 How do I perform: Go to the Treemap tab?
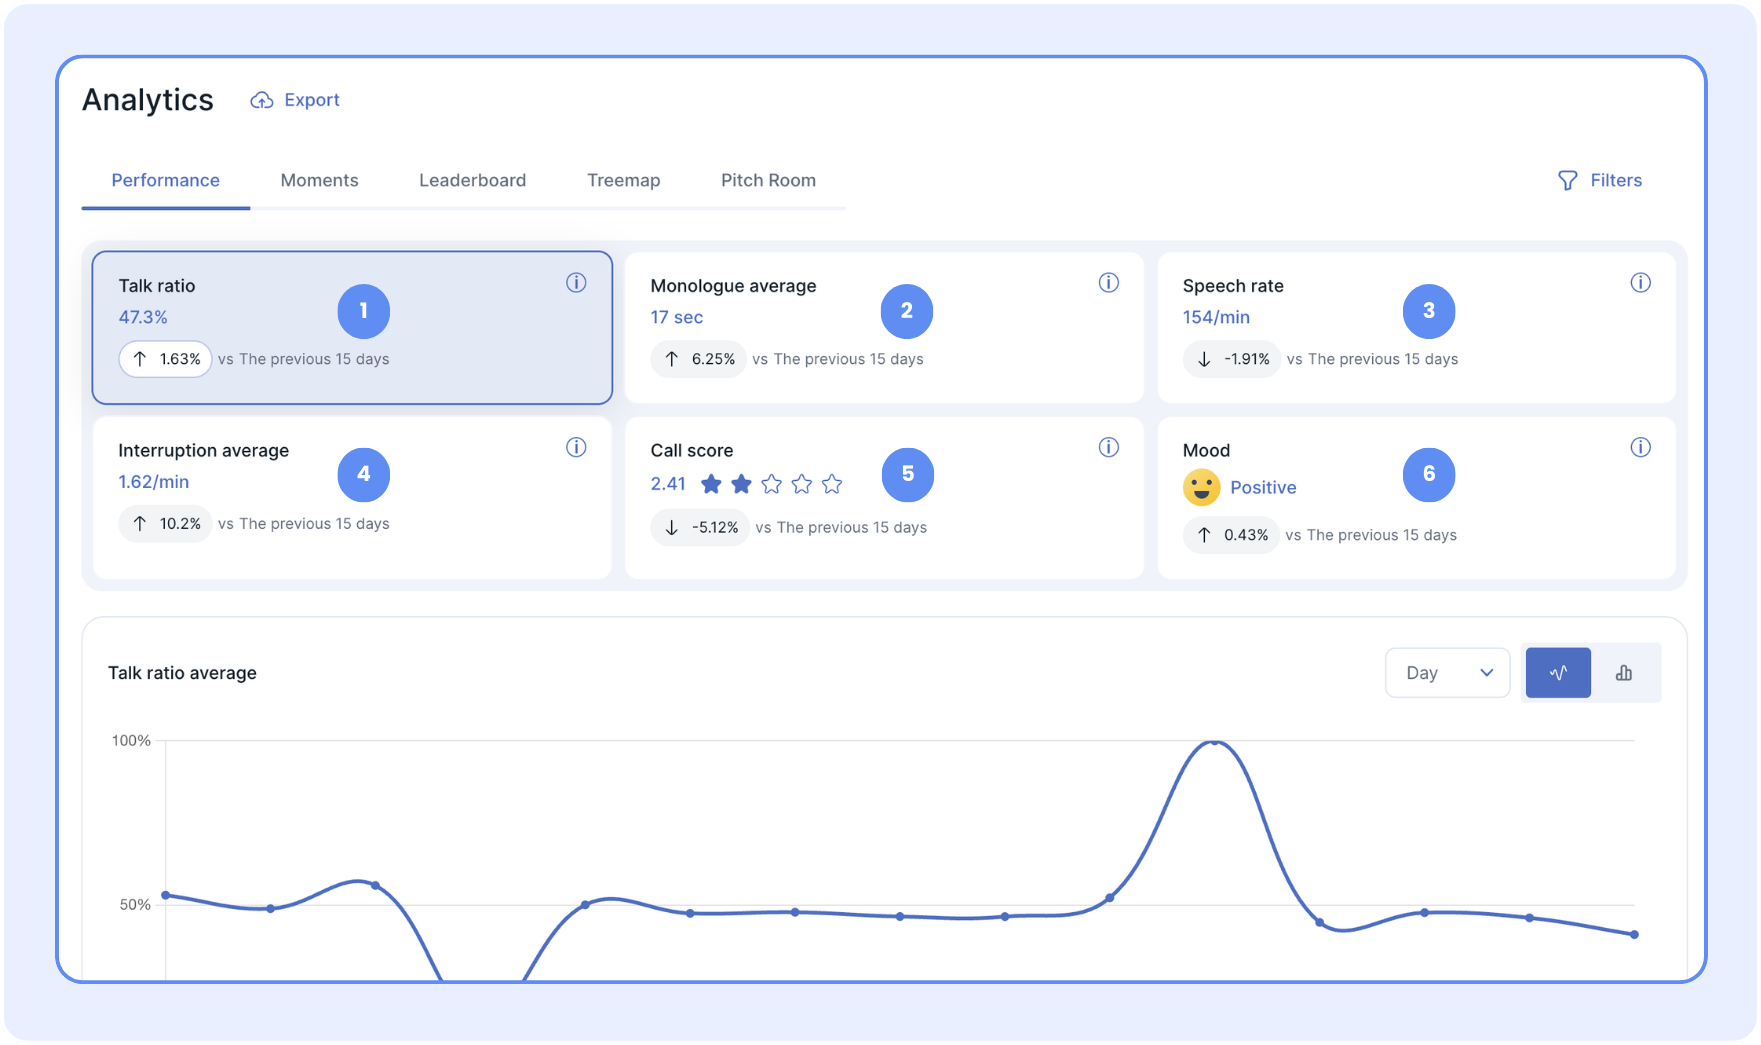point(623,180)
